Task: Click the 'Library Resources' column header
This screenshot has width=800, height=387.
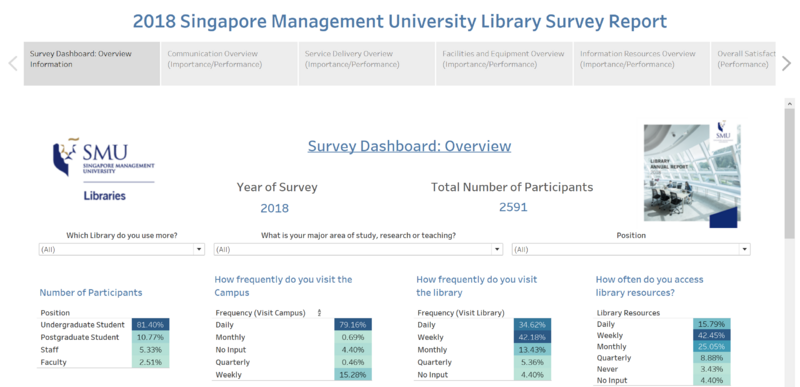Action: (x=628, y=313)
